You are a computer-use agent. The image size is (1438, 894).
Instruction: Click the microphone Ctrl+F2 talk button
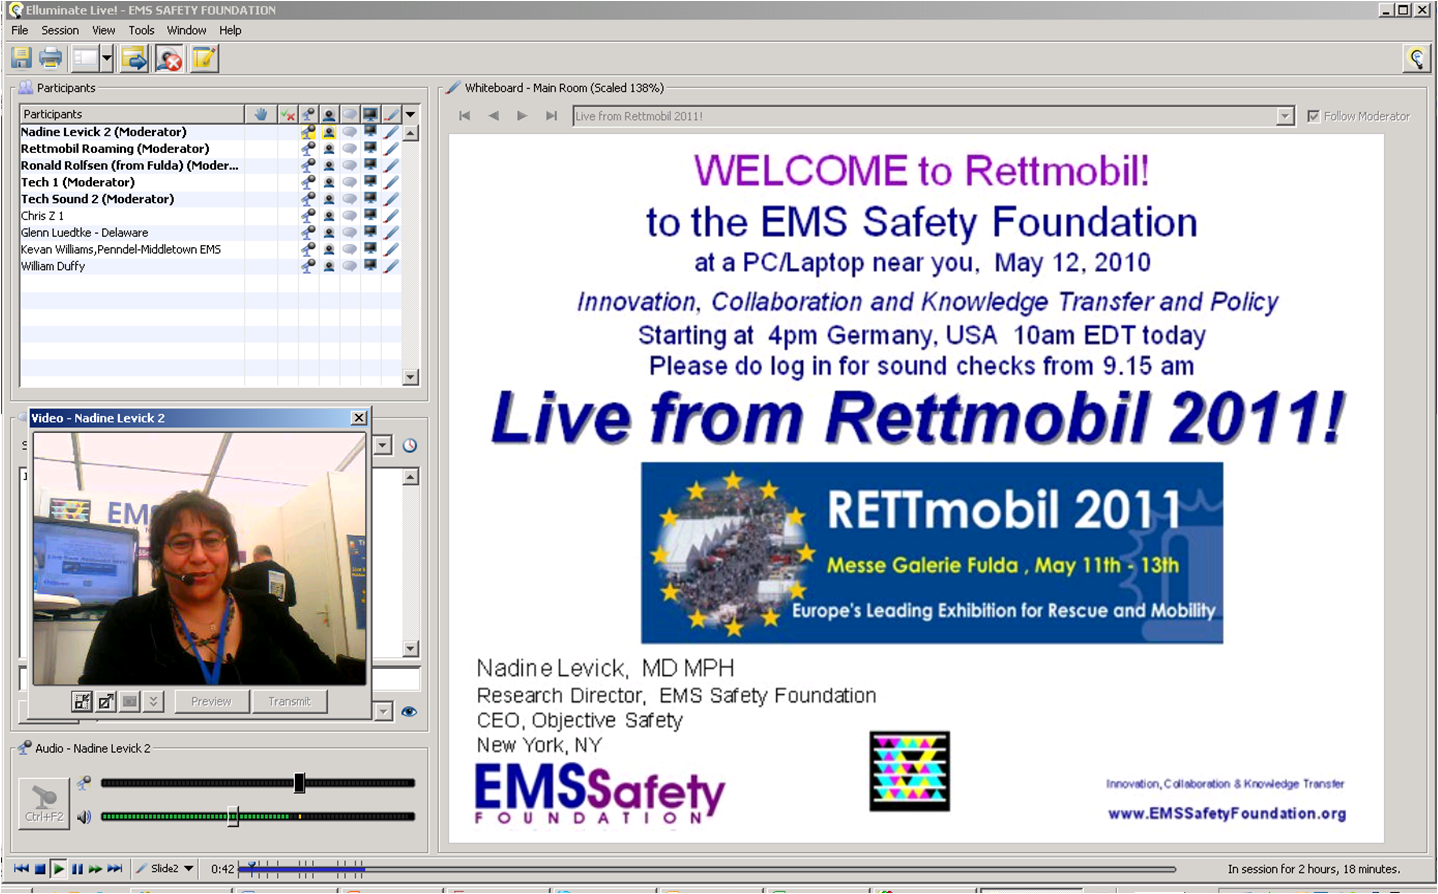pos(44,801)
